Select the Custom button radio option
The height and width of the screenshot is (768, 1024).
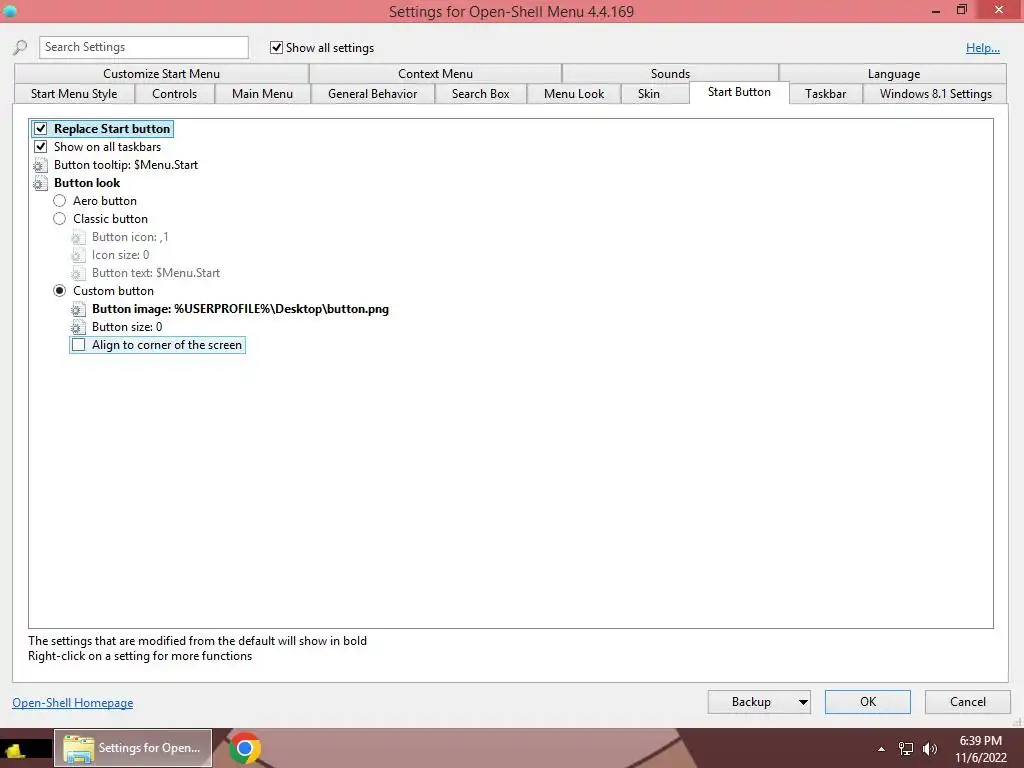59,291
